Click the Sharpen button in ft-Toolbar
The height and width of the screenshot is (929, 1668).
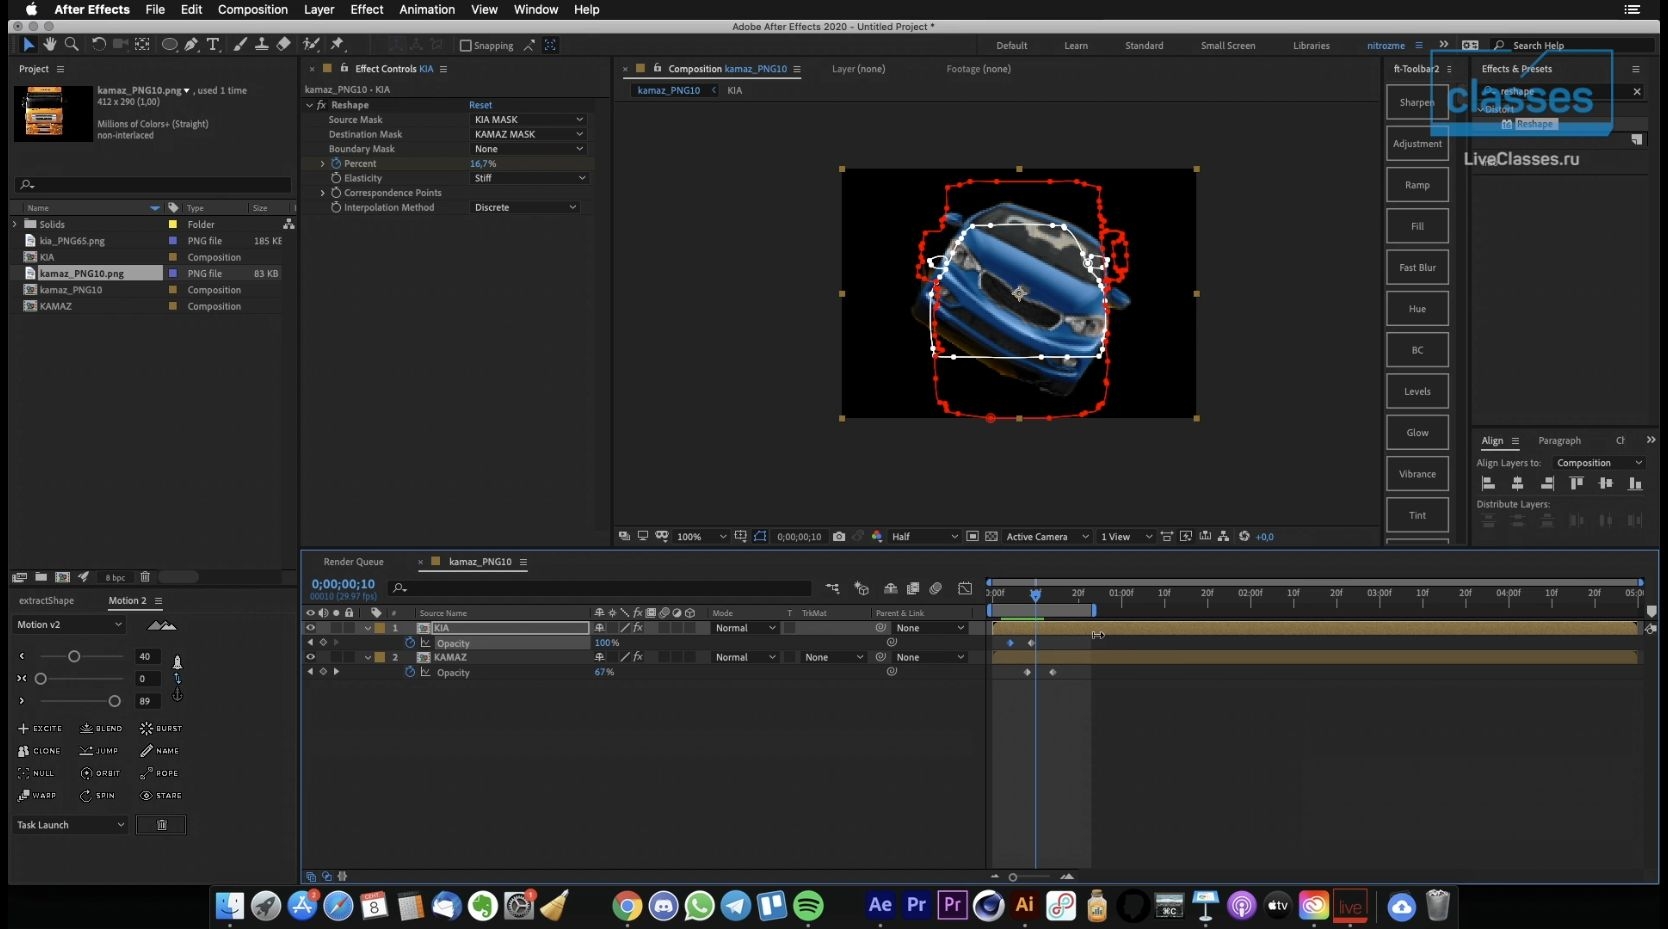point(1417,102)
